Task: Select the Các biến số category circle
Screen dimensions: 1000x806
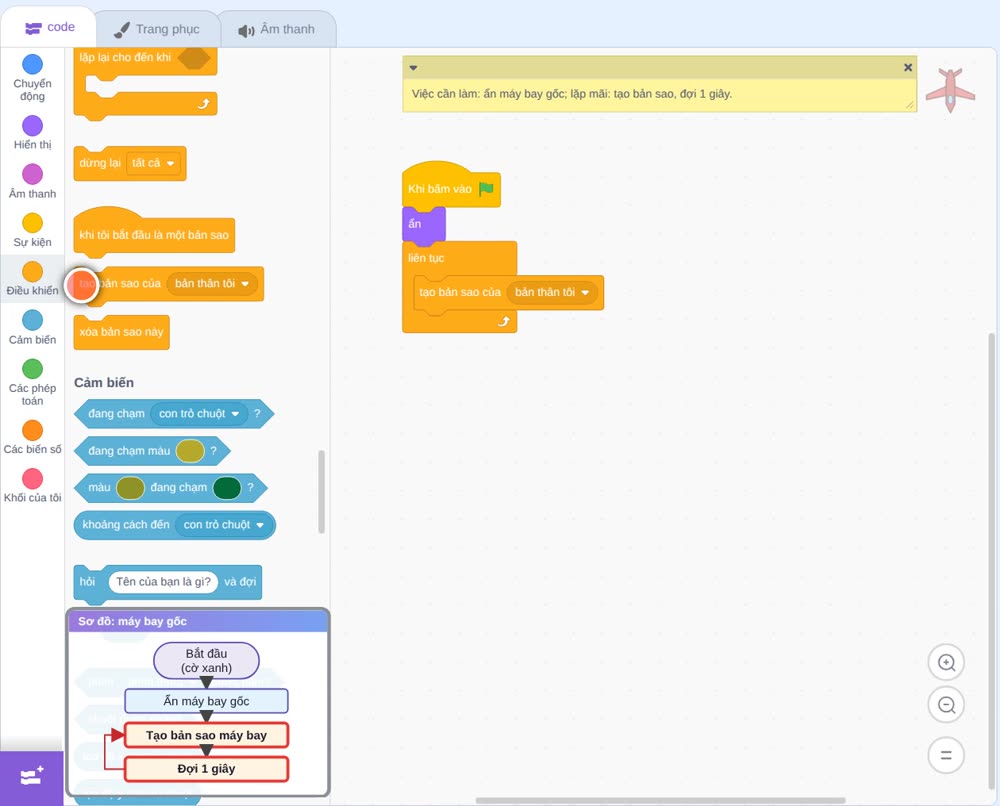Action: coord(33,430)
